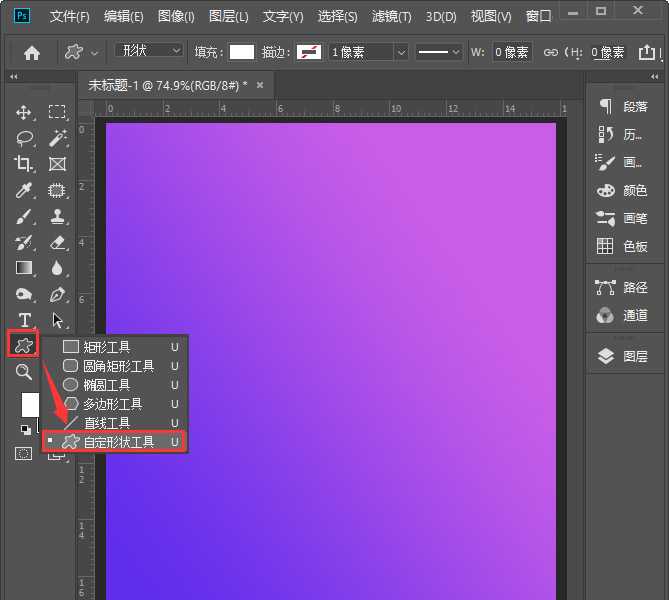
Task: Select the Clone Stamp tool
Action: point(57,216)
